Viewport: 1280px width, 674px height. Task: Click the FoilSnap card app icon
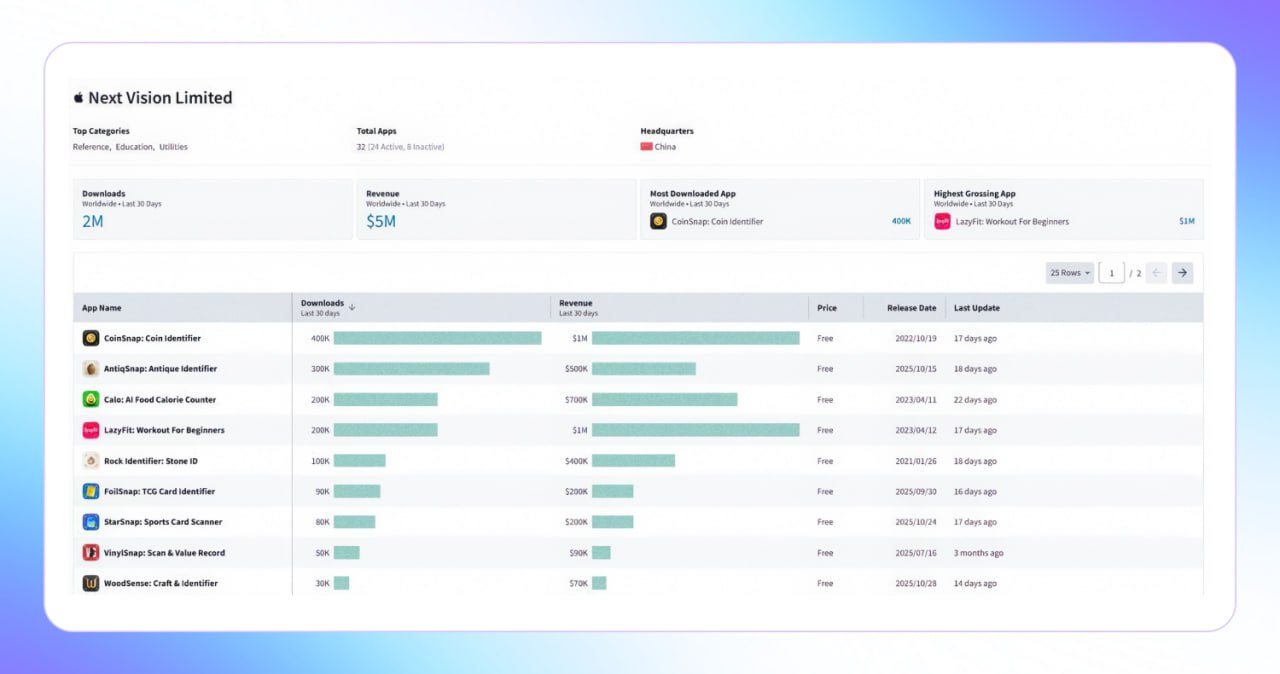click(x=91, y=492)
